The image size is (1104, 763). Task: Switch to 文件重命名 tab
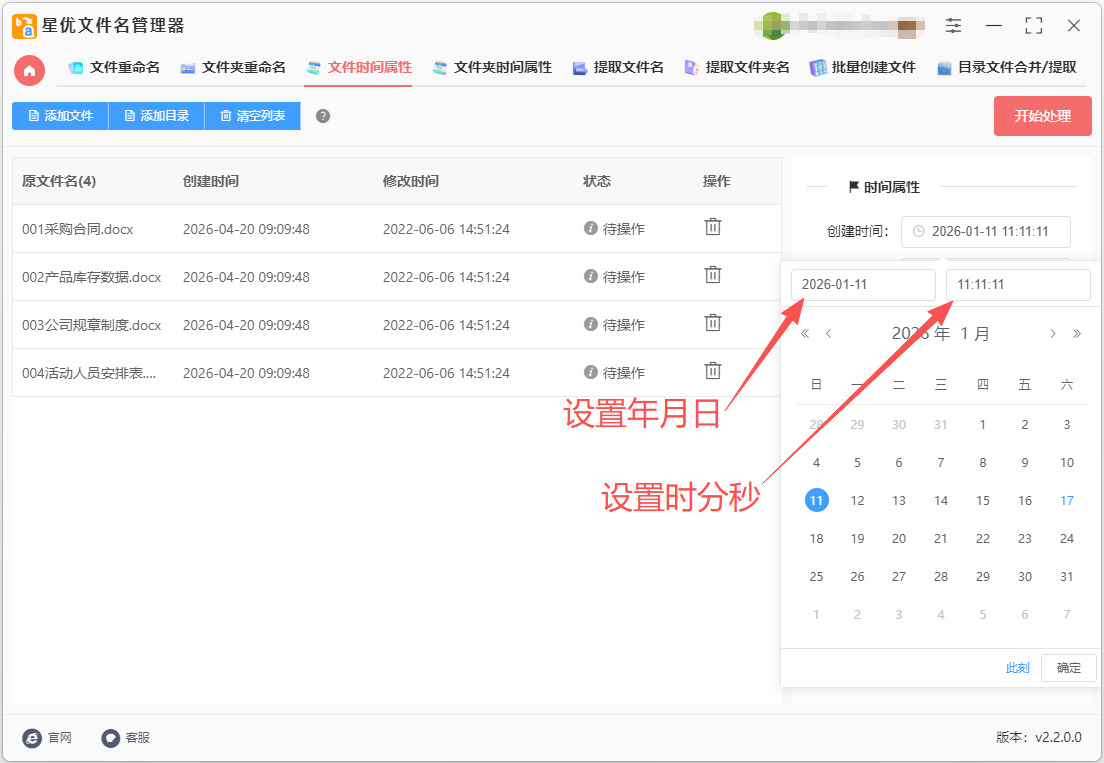tap(114, 68)
